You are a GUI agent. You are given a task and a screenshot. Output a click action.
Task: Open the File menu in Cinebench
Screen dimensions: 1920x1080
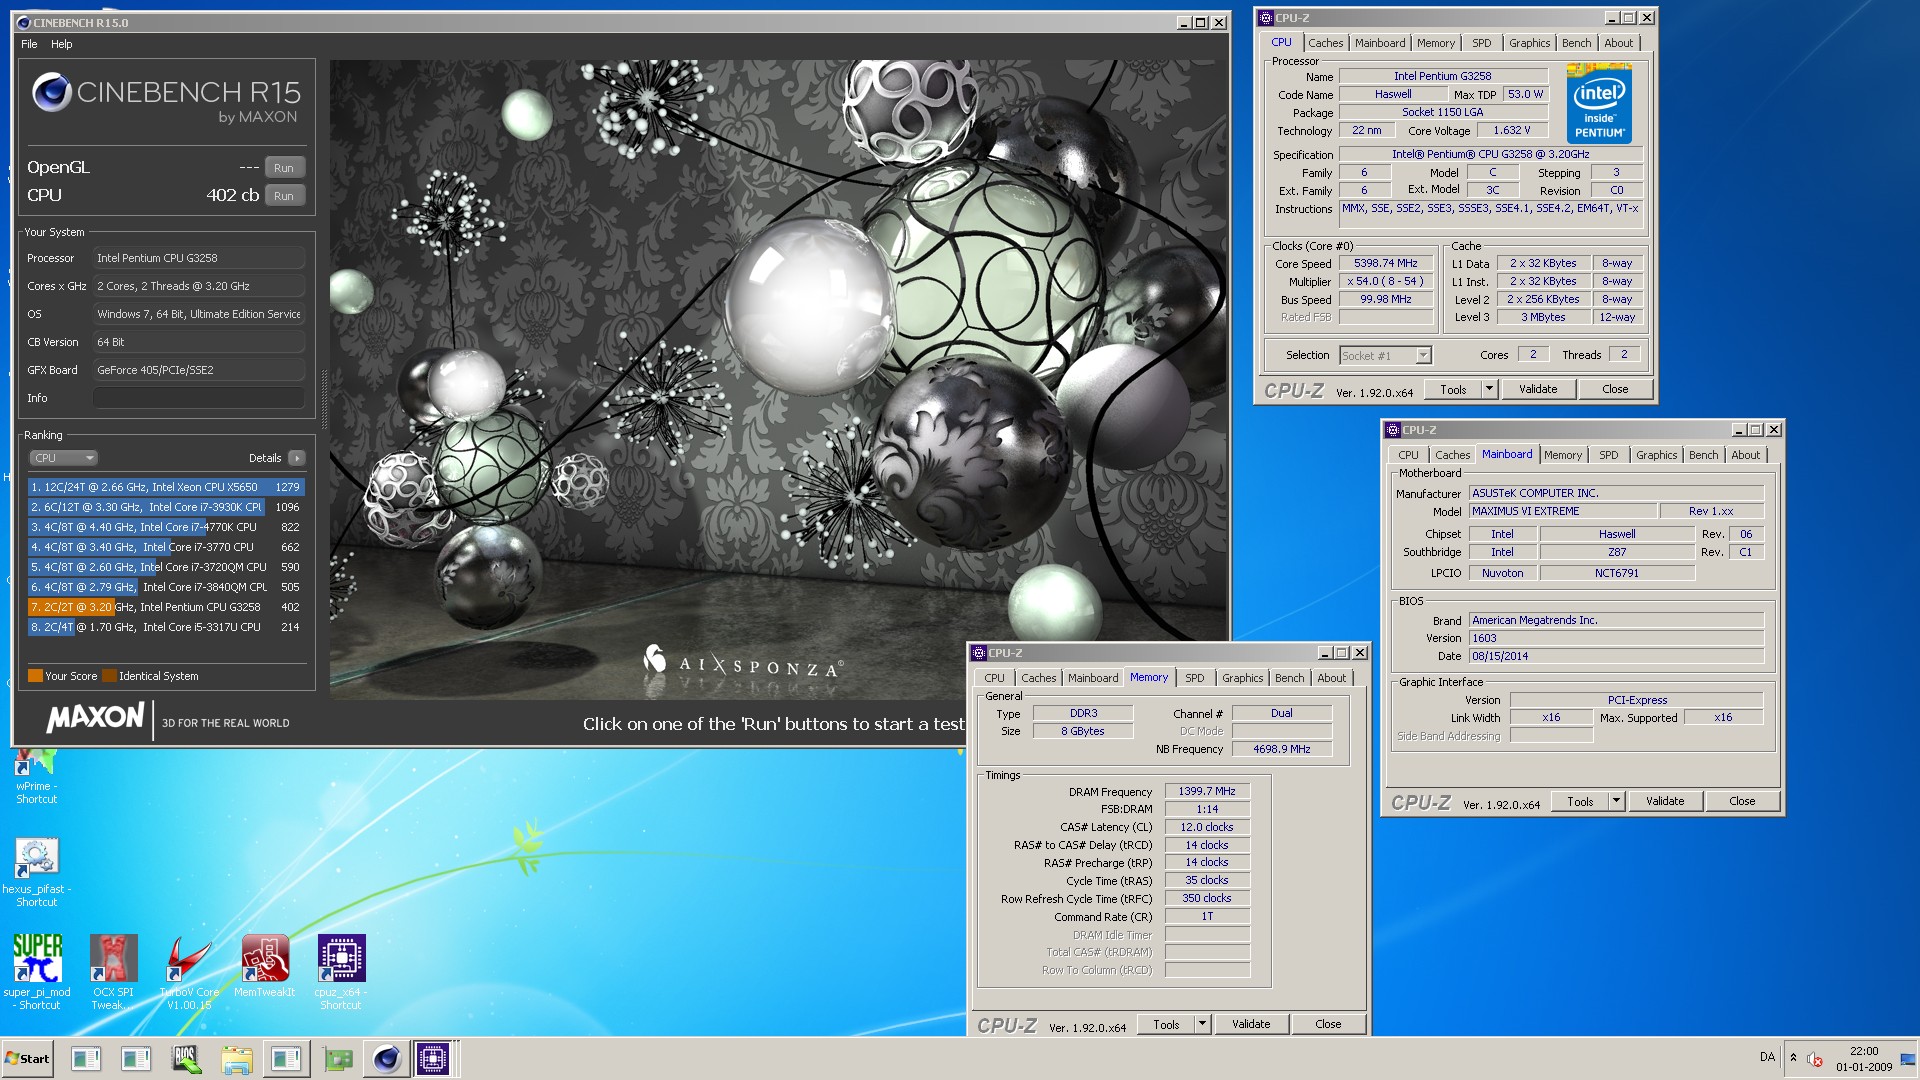[29, 44]
